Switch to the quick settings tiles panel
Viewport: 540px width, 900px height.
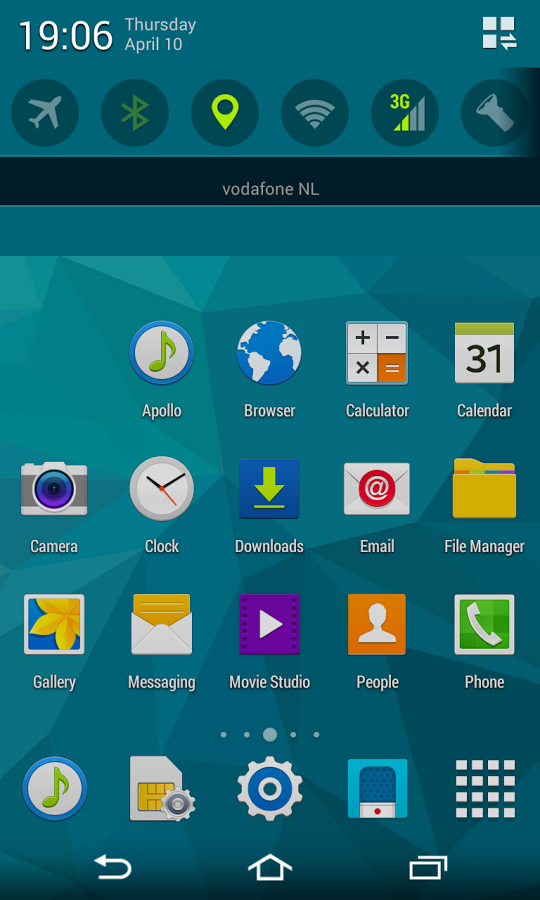point(500,33)
